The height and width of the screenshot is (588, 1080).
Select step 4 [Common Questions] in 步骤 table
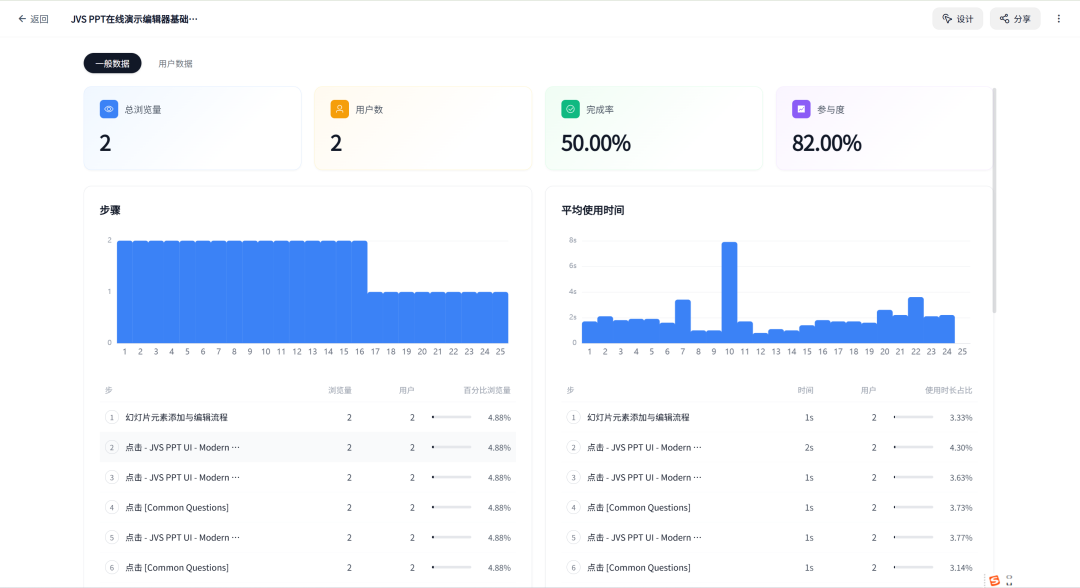[308, 507]
